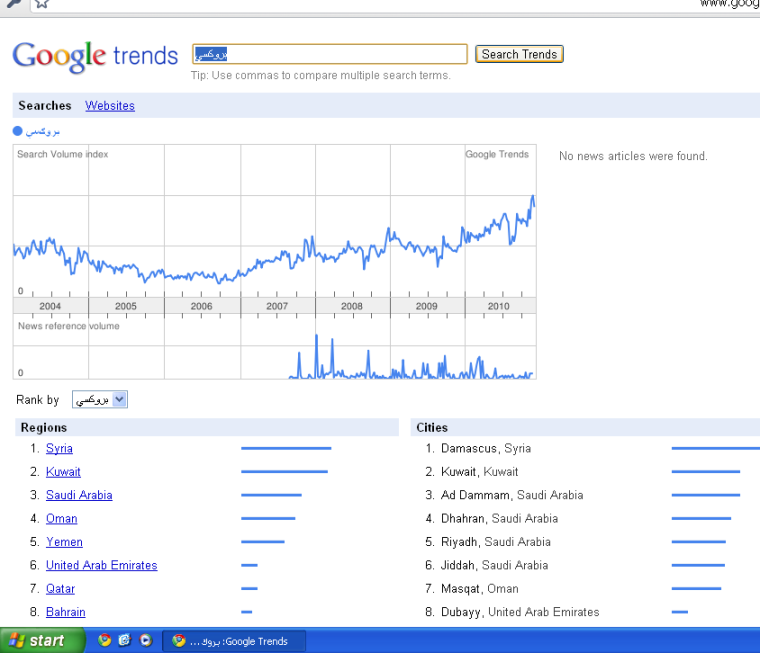Image resolution: width=760 pixels, height=653 pixels.
Task: Click the Windows Start button
Action: tap(37, 641)
